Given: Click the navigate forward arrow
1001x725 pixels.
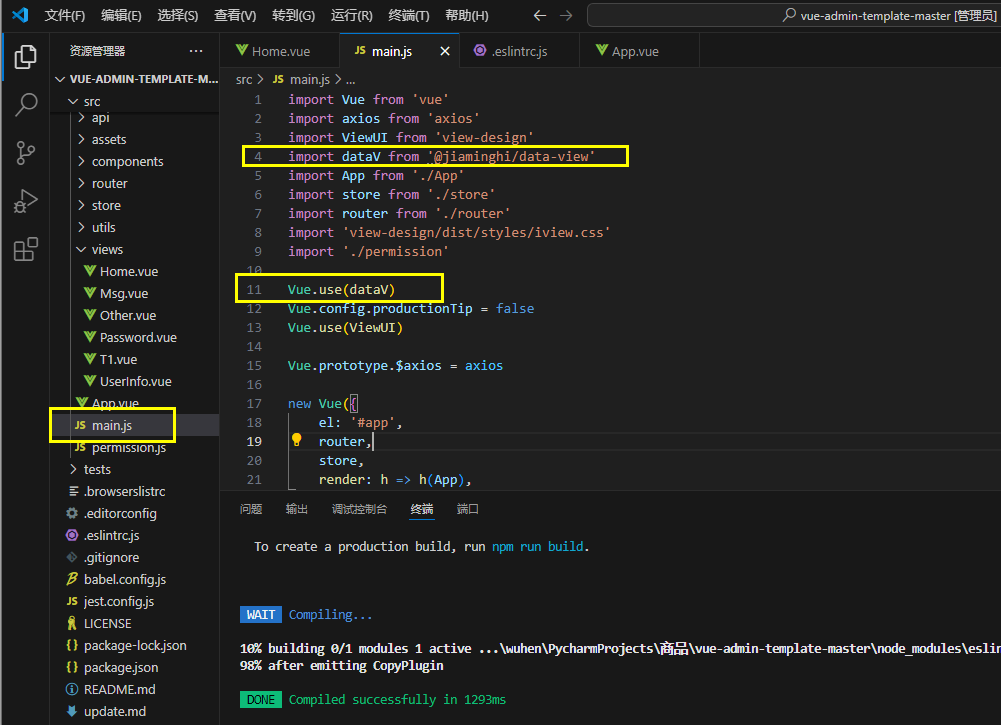Looking at the screenshot, I should coord(567,15).
